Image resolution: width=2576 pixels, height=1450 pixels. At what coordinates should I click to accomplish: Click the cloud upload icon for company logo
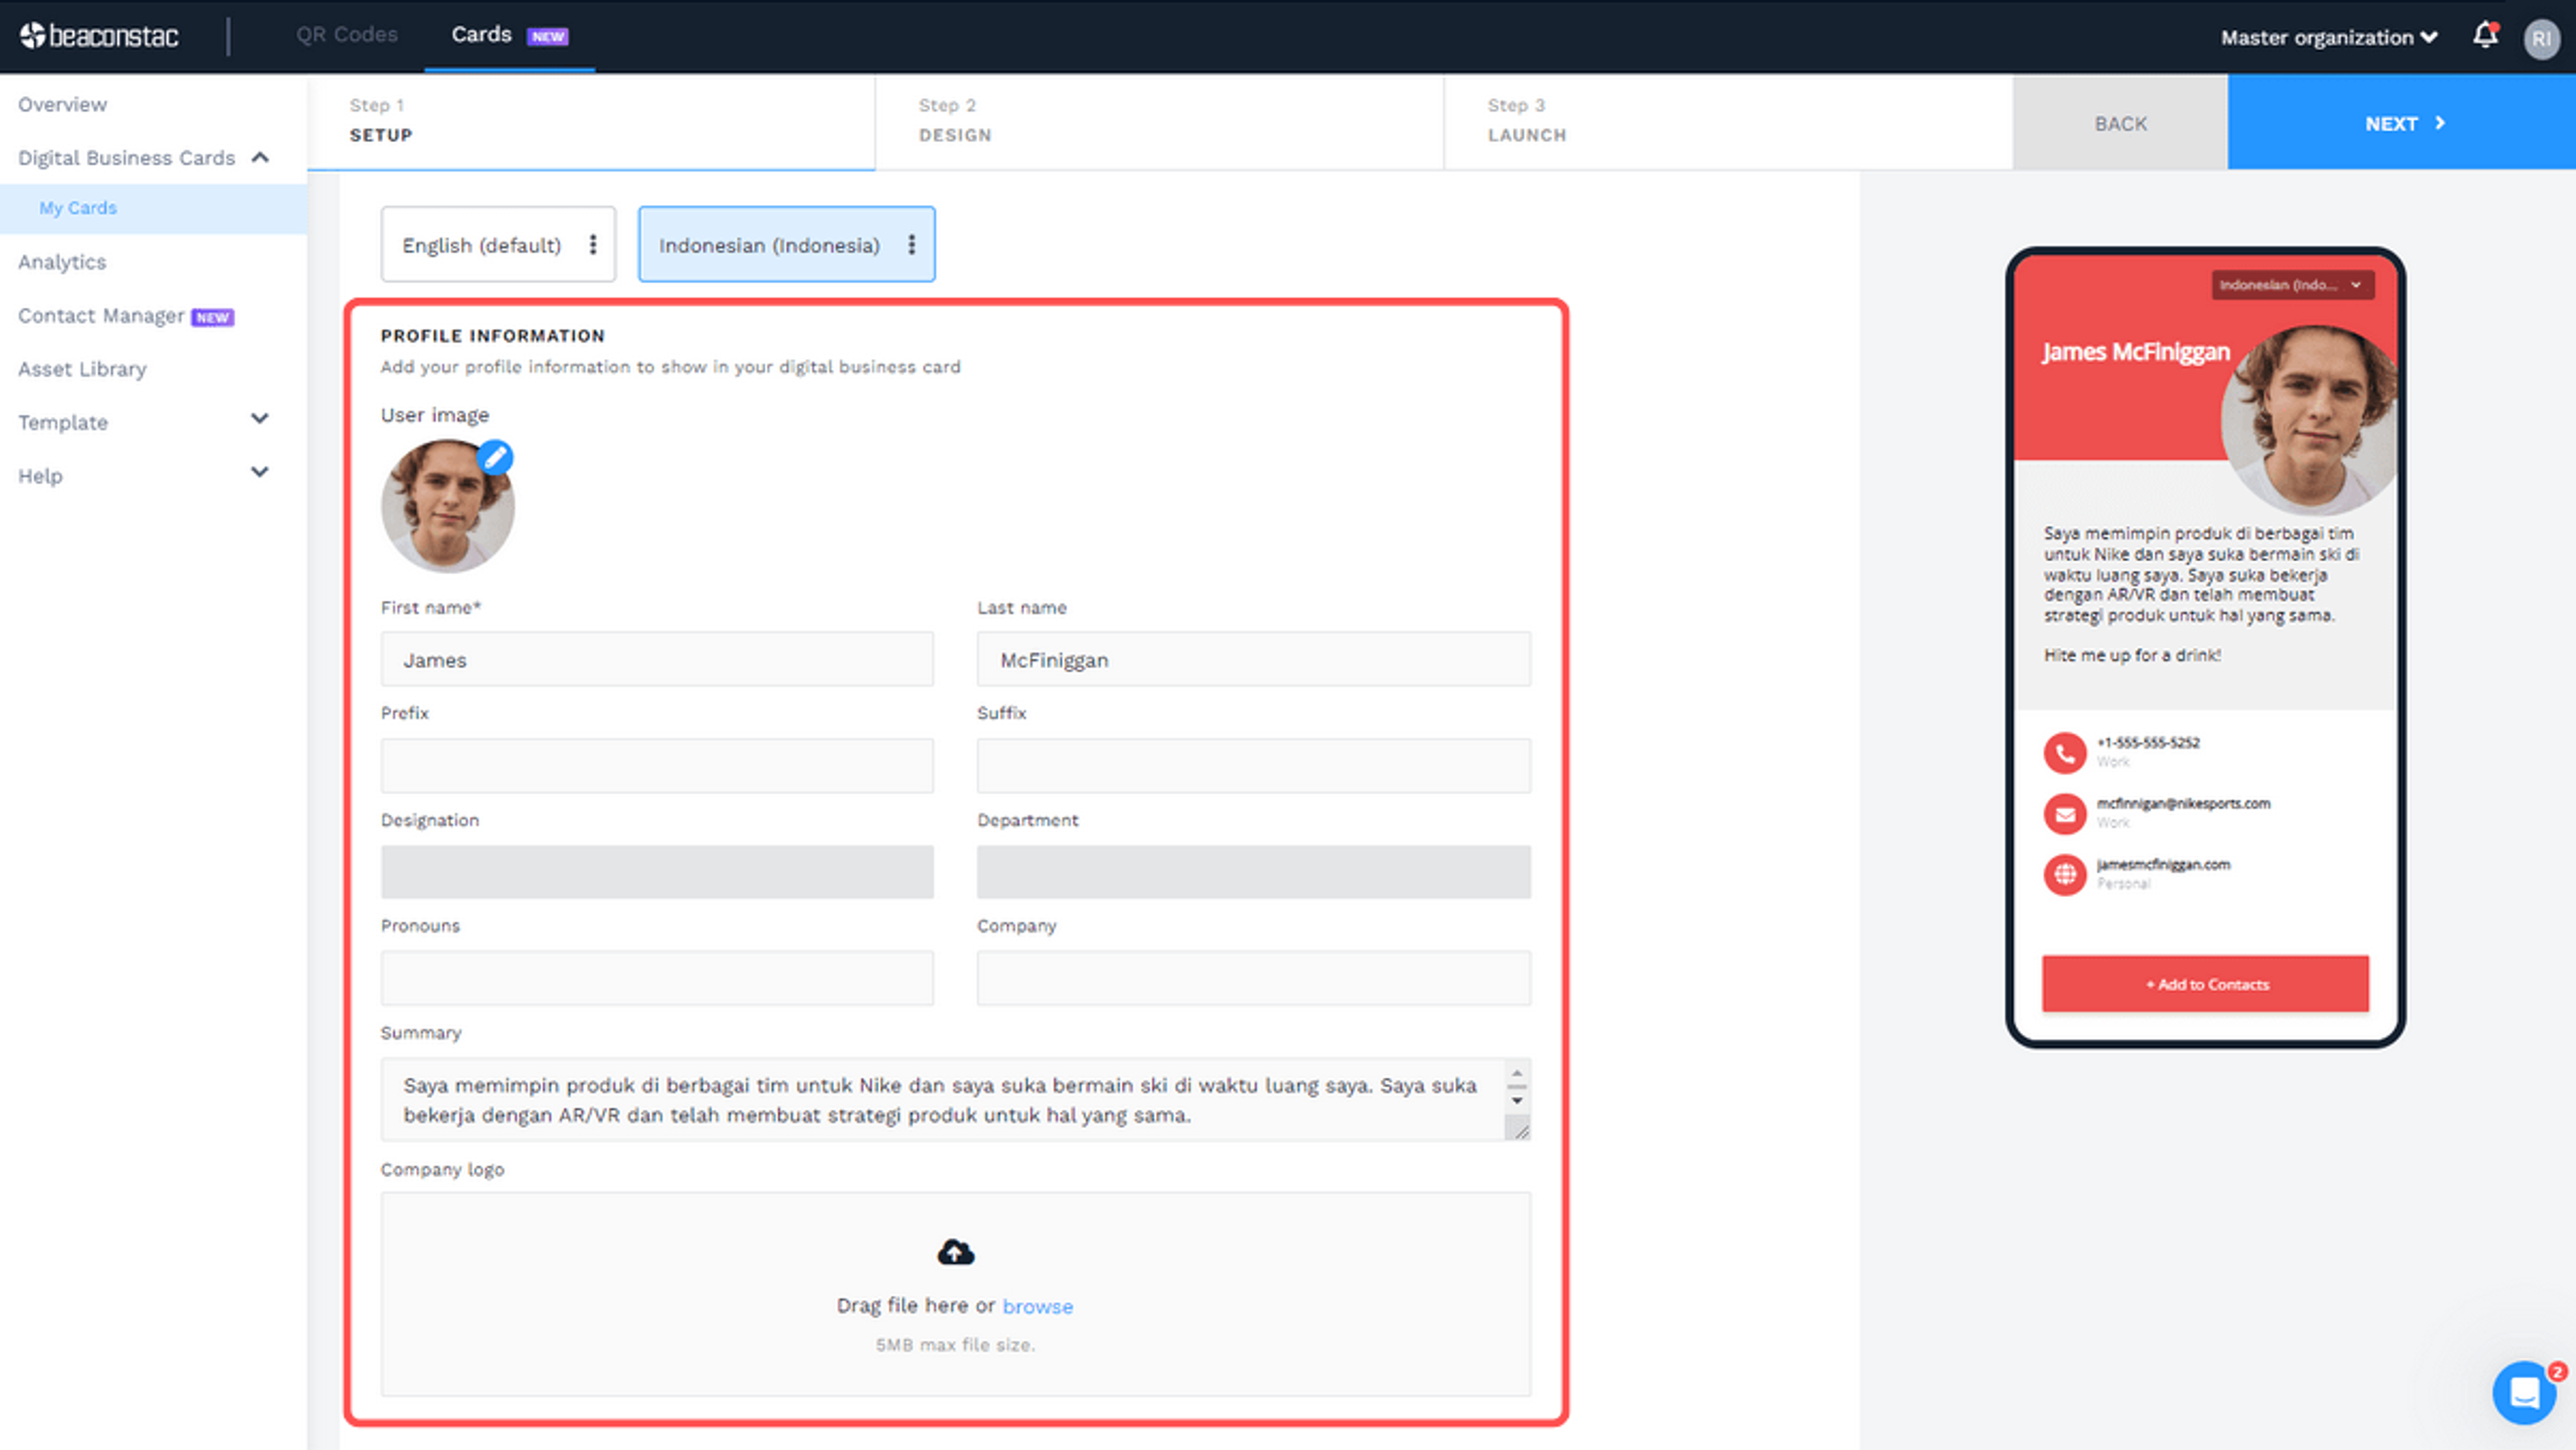pos(955,1252)
